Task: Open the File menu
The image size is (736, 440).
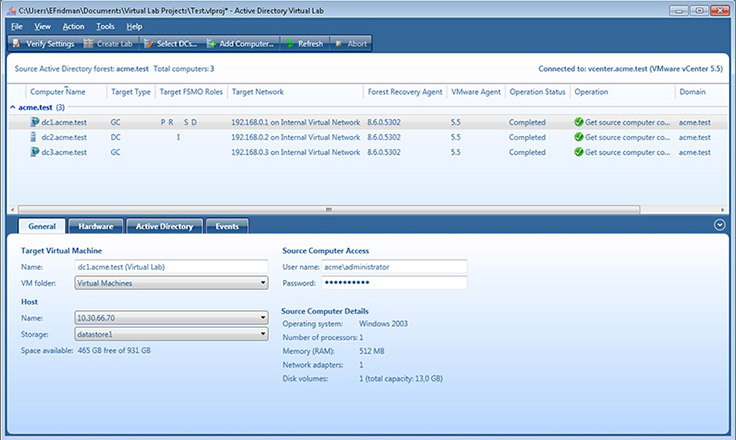Action: coord(17,26)
